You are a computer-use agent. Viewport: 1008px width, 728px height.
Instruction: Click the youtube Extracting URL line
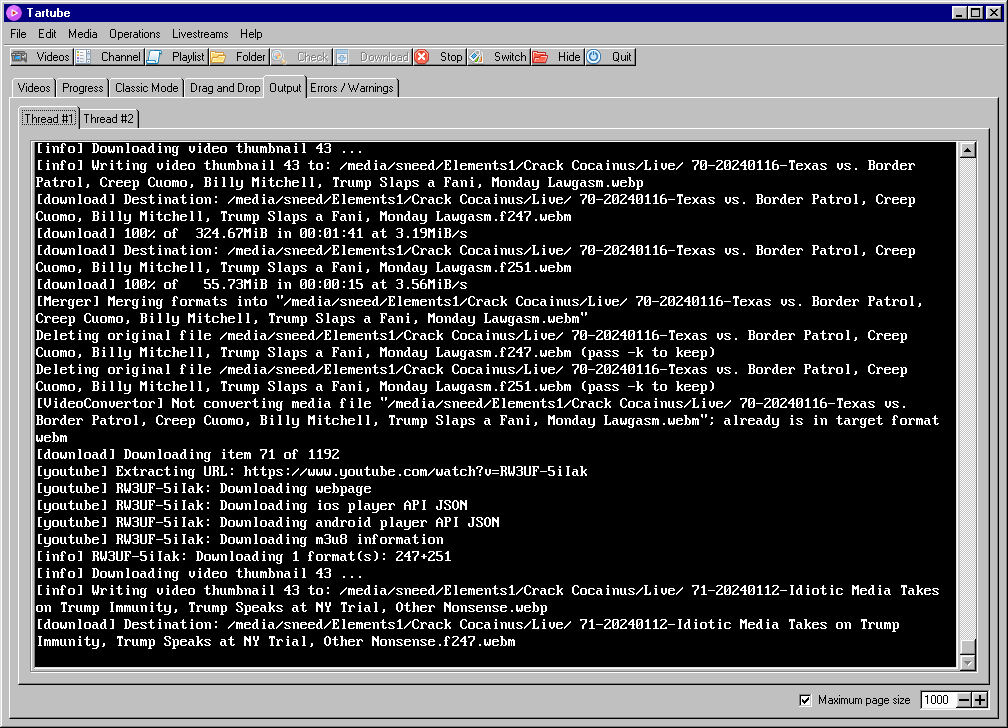point(312,471)
